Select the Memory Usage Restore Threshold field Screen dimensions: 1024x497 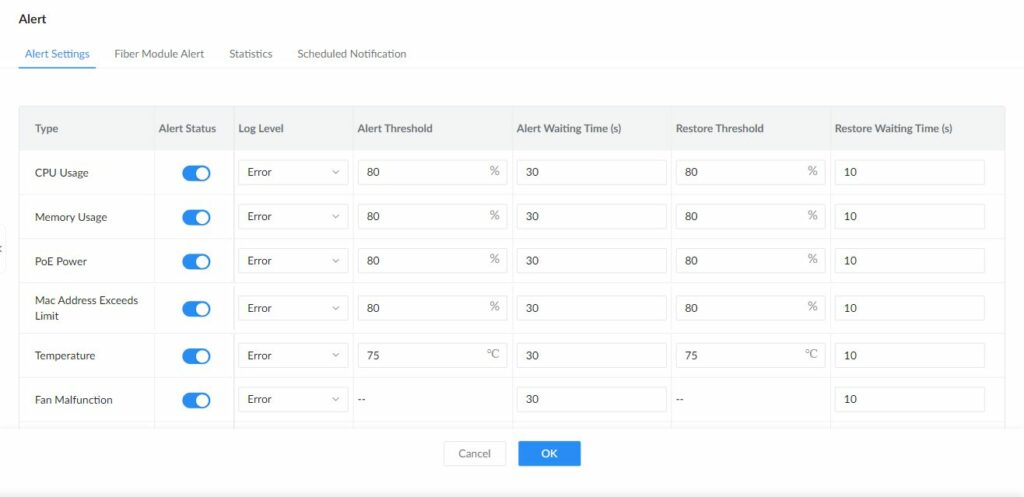point(750,216)
